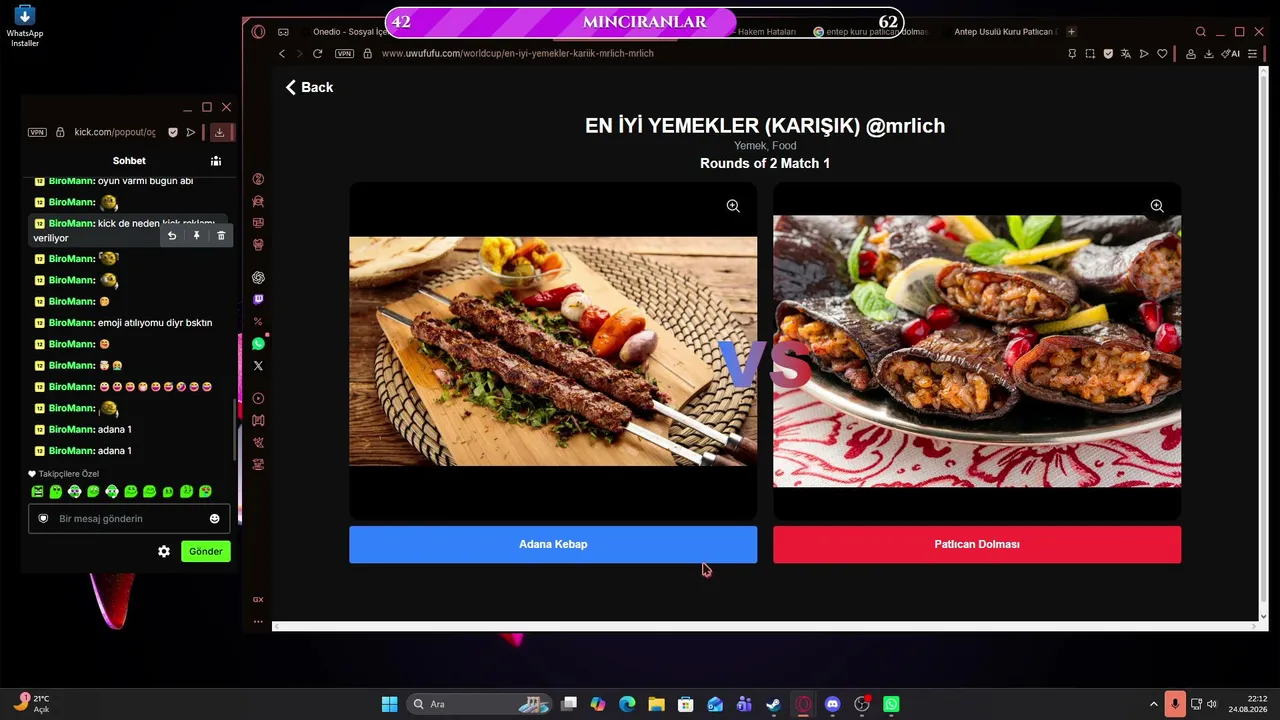Toggle the VPN badge in Opera address bar
Image resolution: width=1280 pixels, height=720 pixels.
[344, 53]
